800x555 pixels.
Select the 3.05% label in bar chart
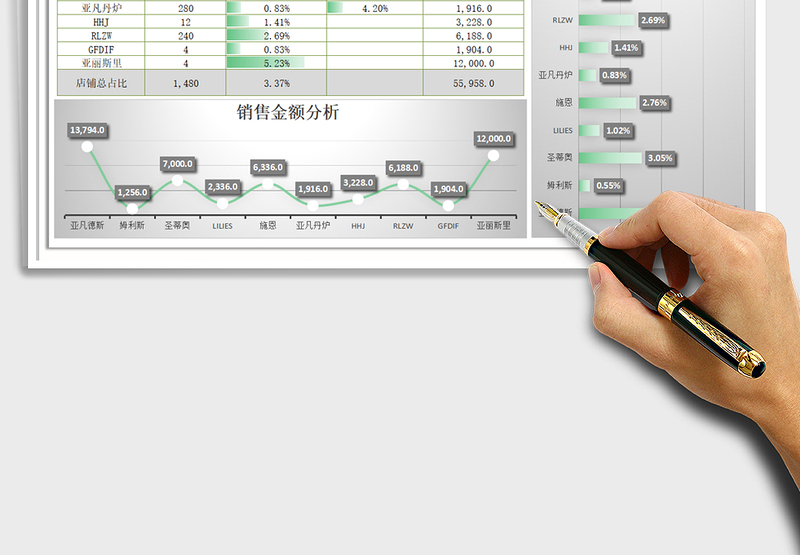(660, 158)
